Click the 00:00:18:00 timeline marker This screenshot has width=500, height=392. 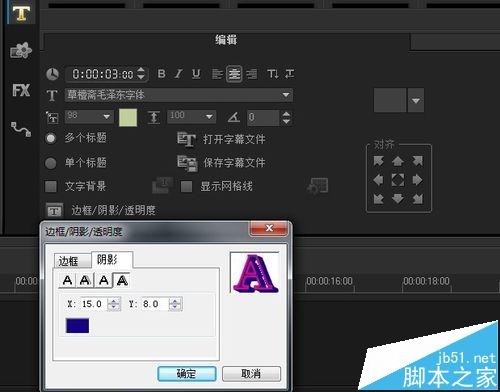426,281
